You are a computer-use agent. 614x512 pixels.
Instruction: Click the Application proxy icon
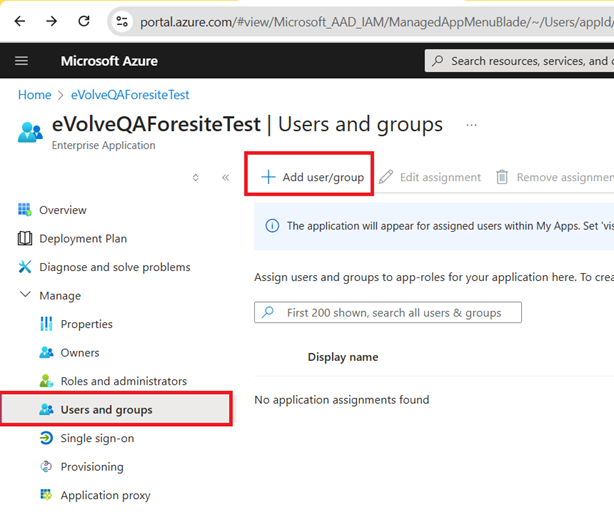pyautogui.click(x=46, y=495)
